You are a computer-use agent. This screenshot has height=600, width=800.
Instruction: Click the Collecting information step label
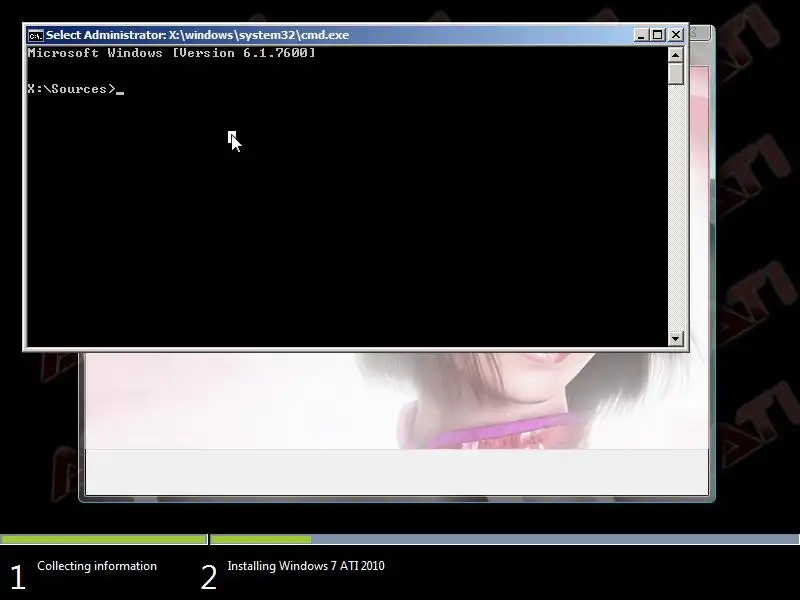pyautogui.click(x=97, y=566)
